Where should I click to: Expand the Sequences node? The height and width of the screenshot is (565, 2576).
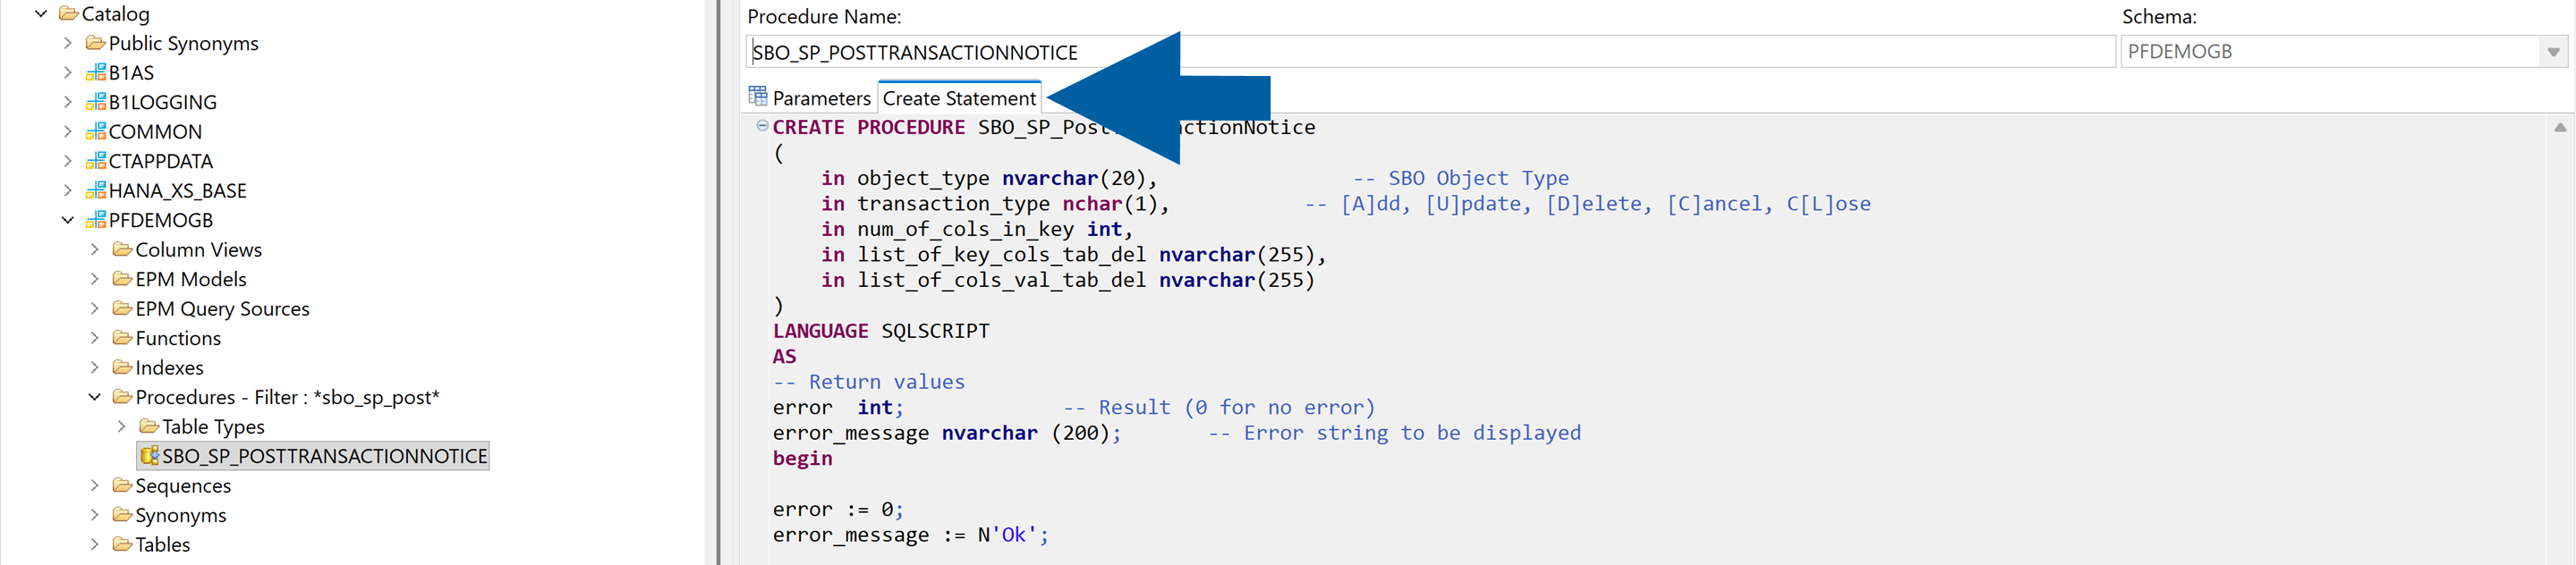95,486
